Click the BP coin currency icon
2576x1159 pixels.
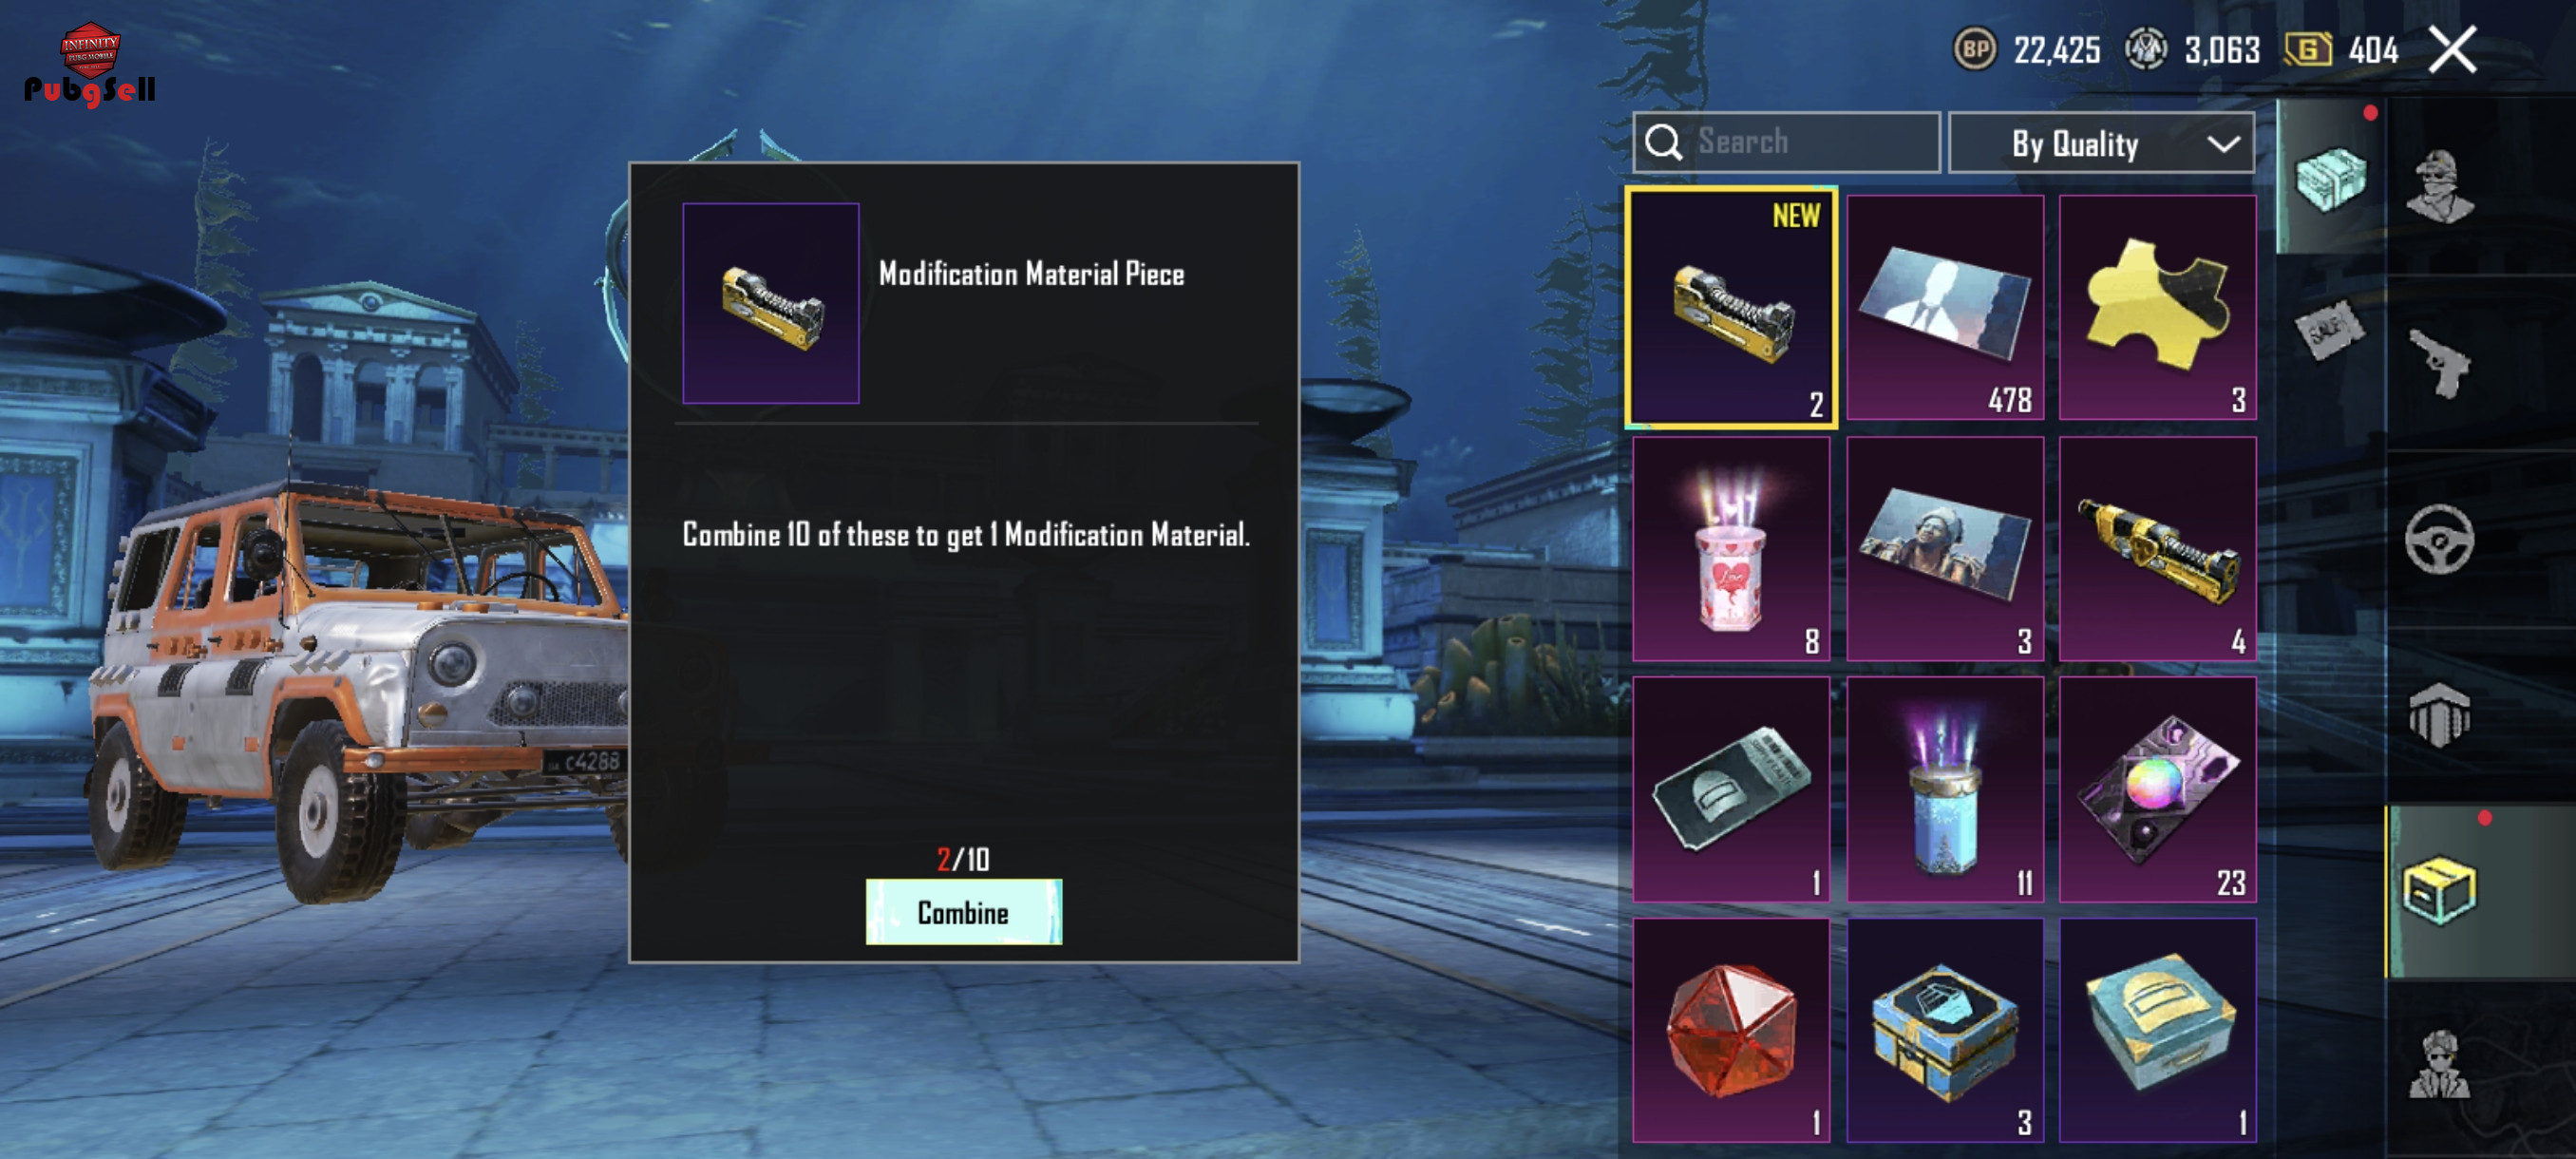tap(1974, 49)
